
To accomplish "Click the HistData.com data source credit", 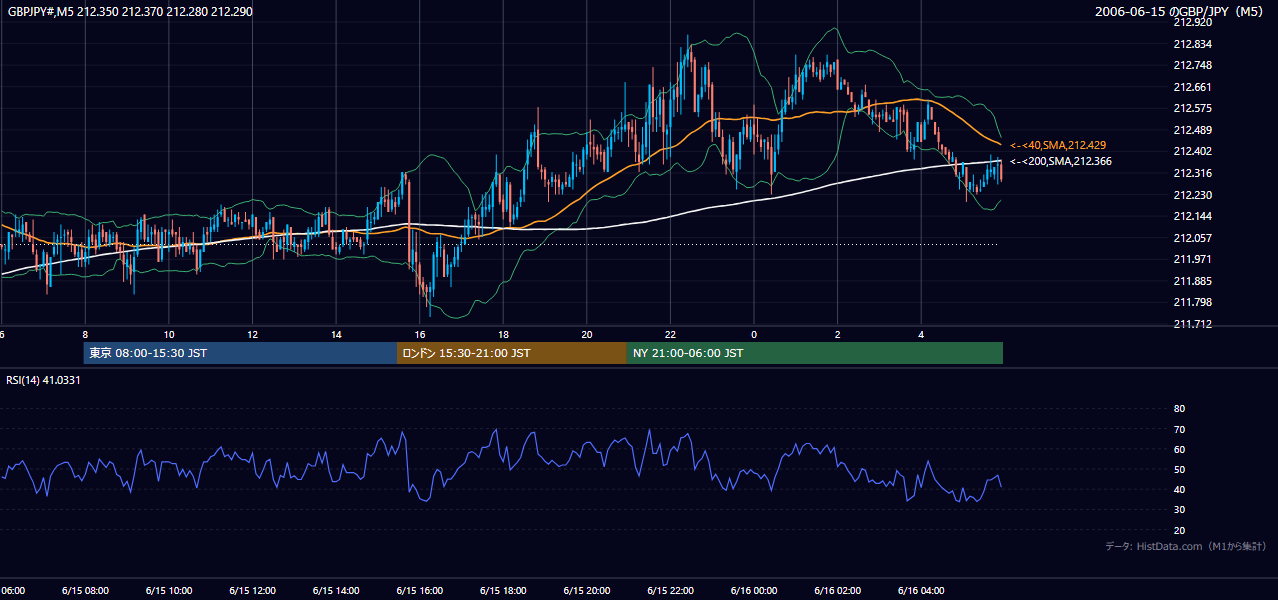I will (1186, 546).
